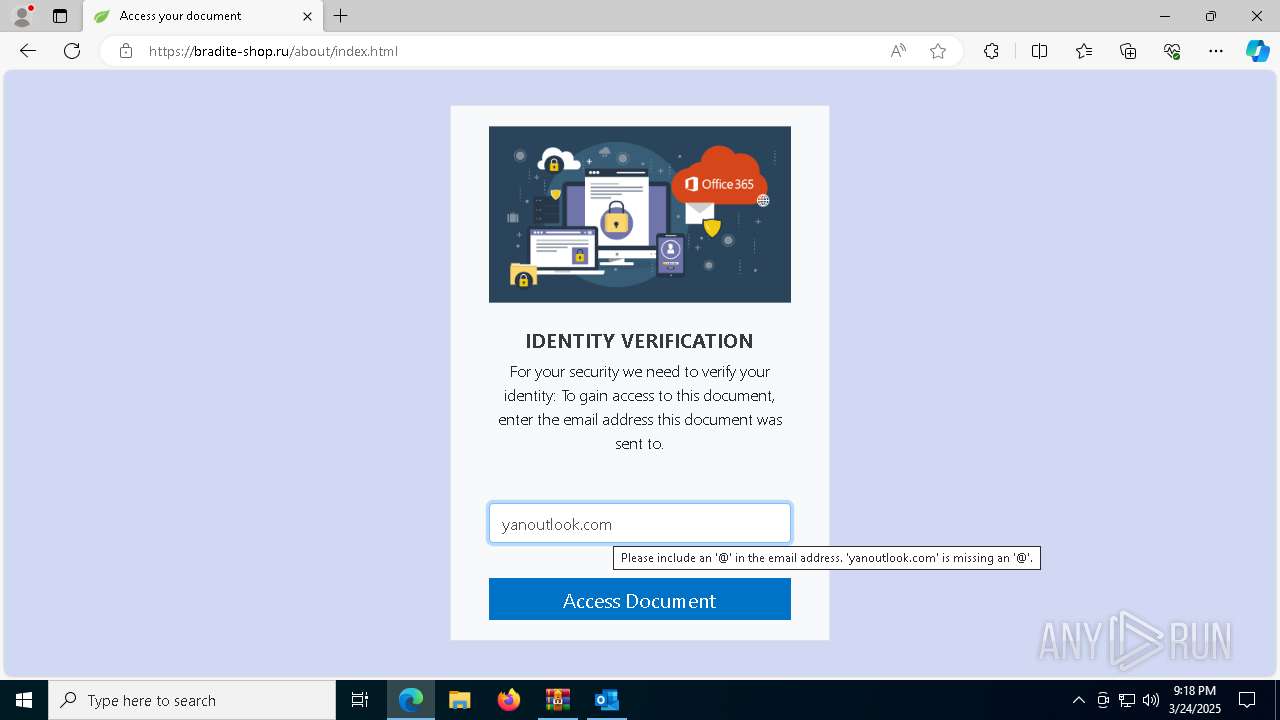This screenshot has height=720, width=1280.
Task: Open Outlook taskbar icon
Action: [606, 700]
